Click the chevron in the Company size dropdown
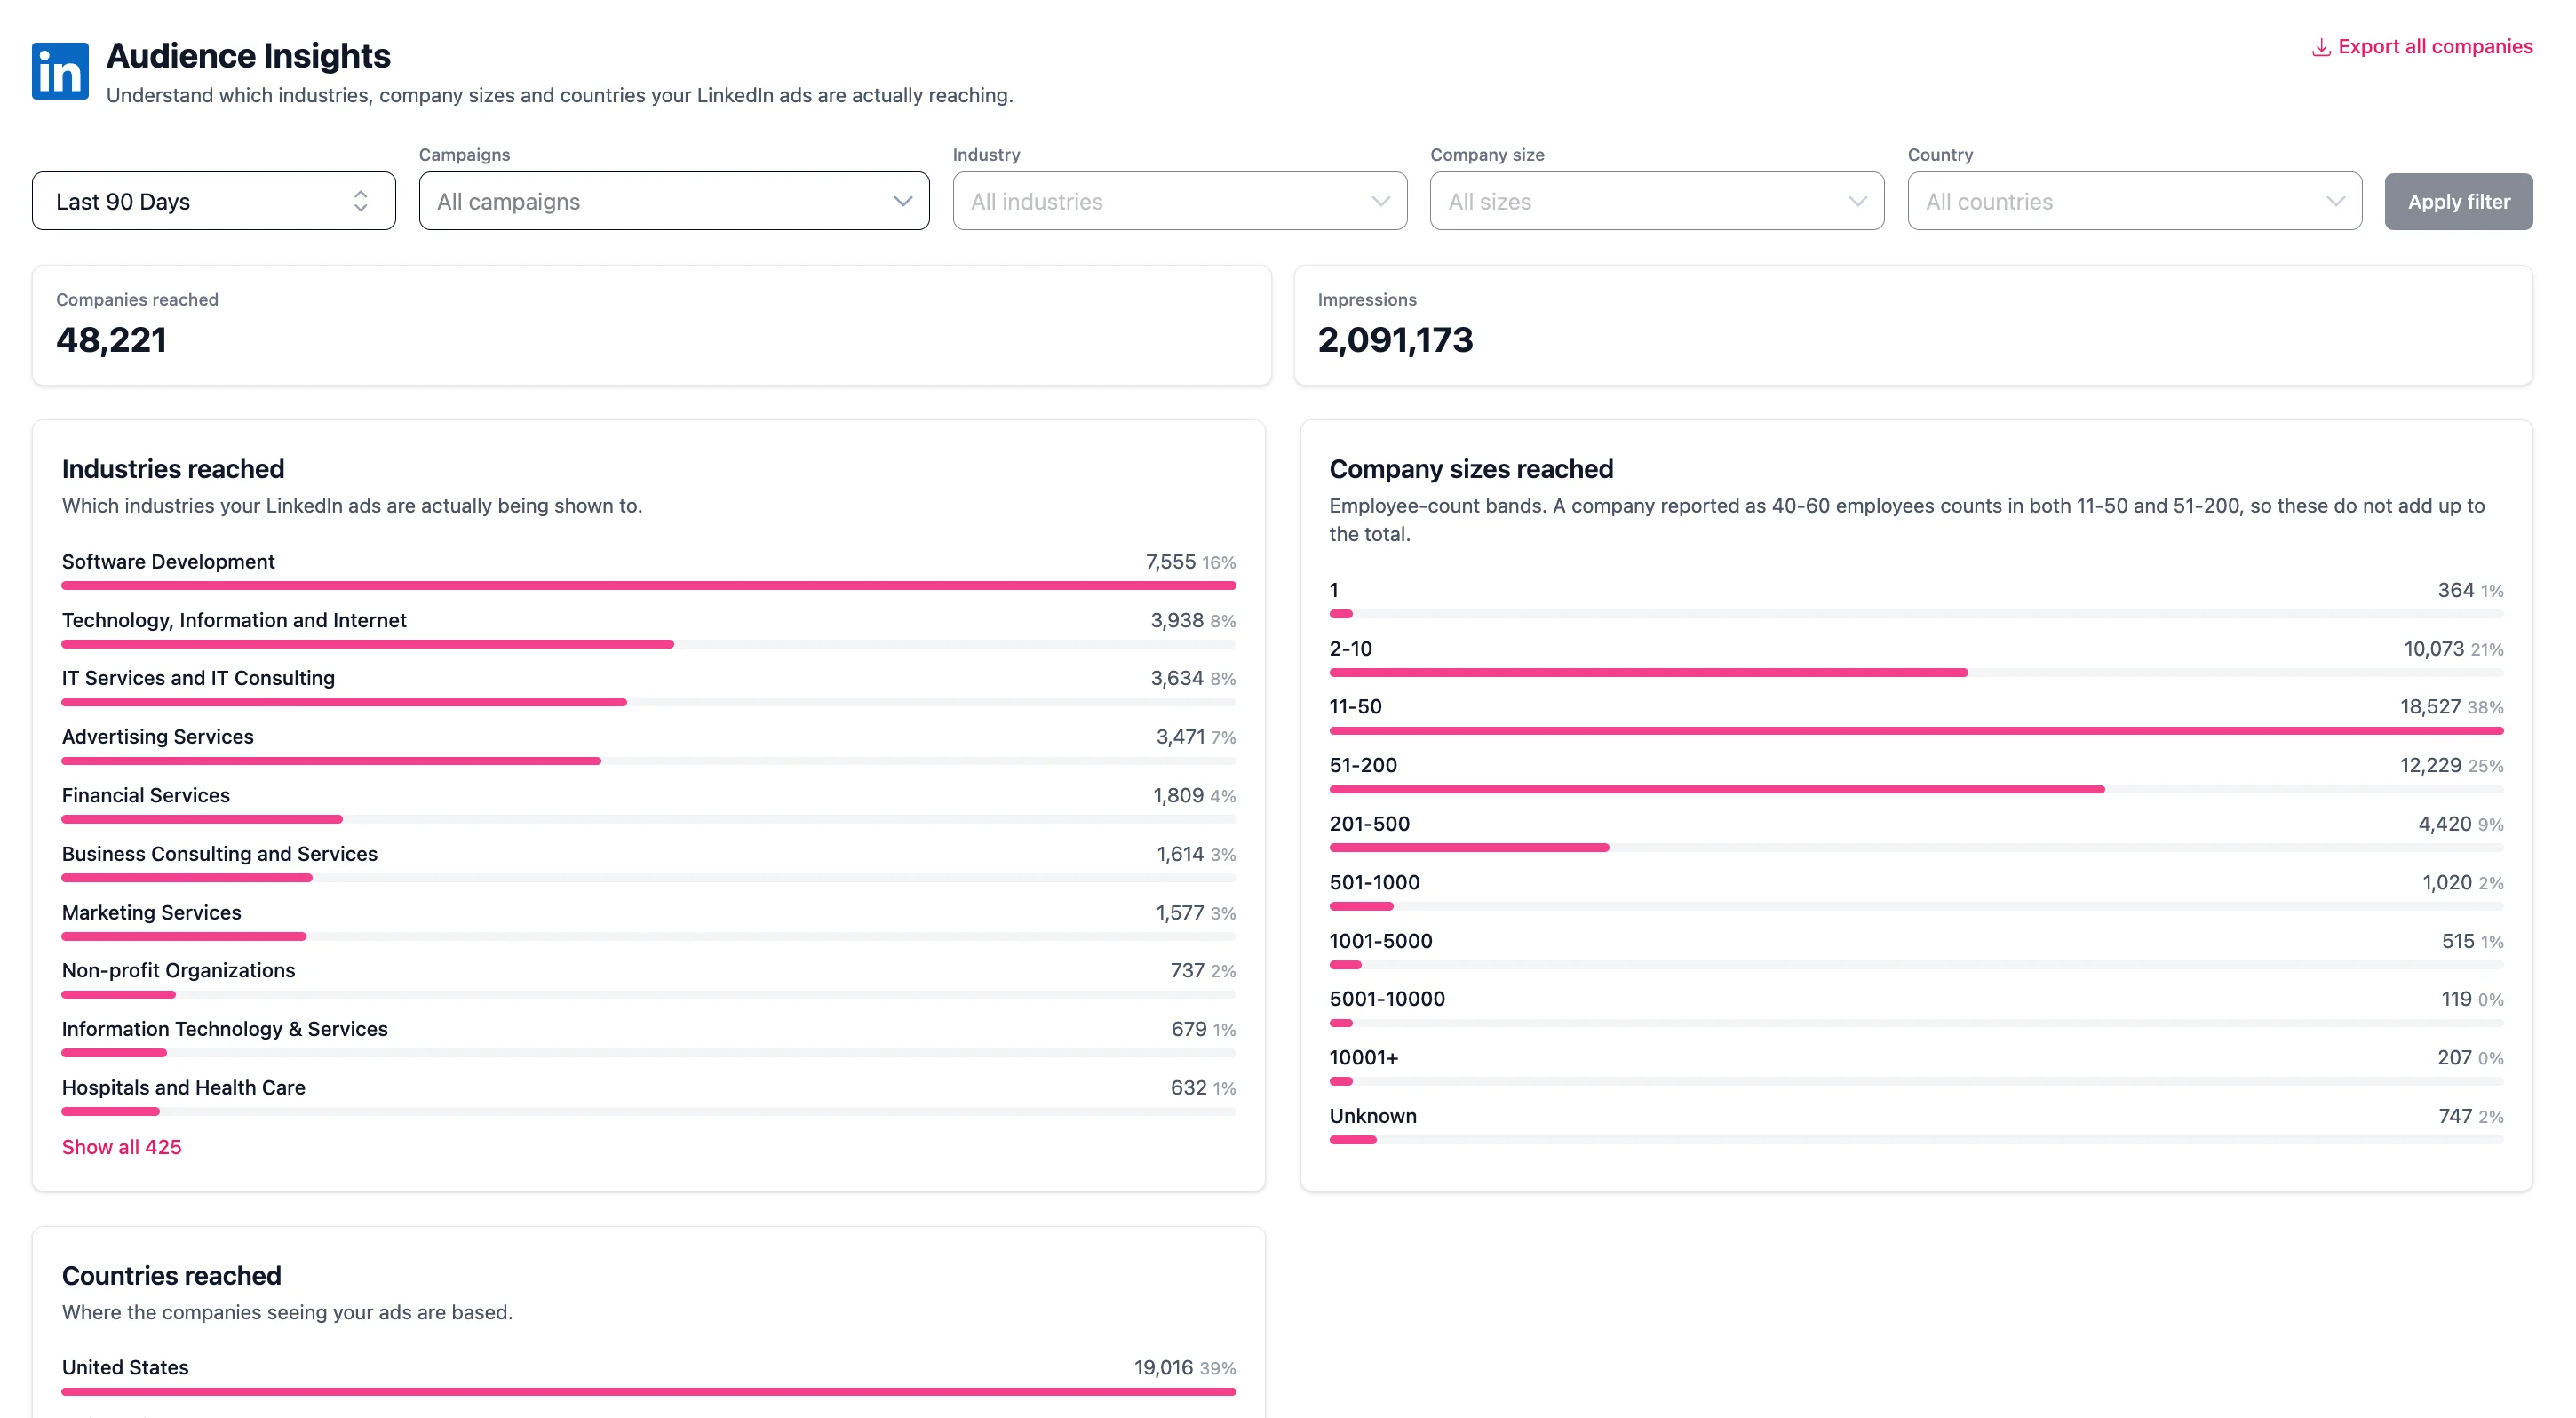Viewport: 2576px width, 1418px height. (1858, 201)
